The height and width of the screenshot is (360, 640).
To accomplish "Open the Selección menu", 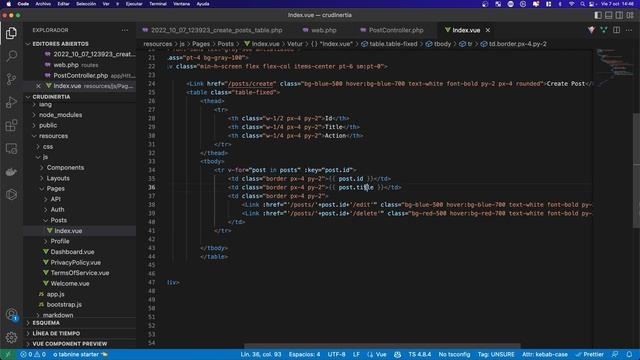I will coord(86,4).
